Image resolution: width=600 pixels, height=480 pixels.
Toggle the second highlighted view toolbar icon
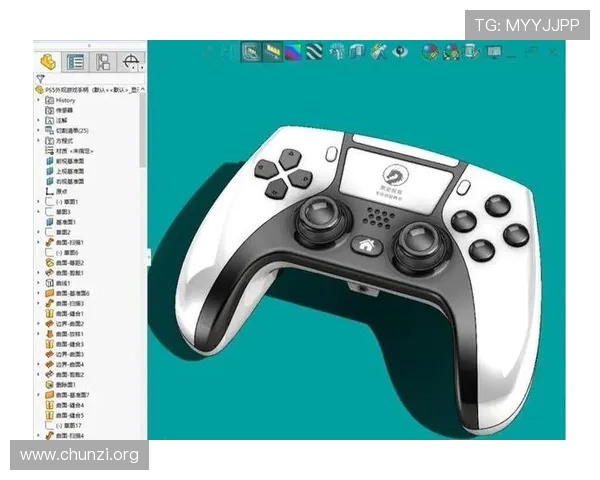click(x=272, y=51)
